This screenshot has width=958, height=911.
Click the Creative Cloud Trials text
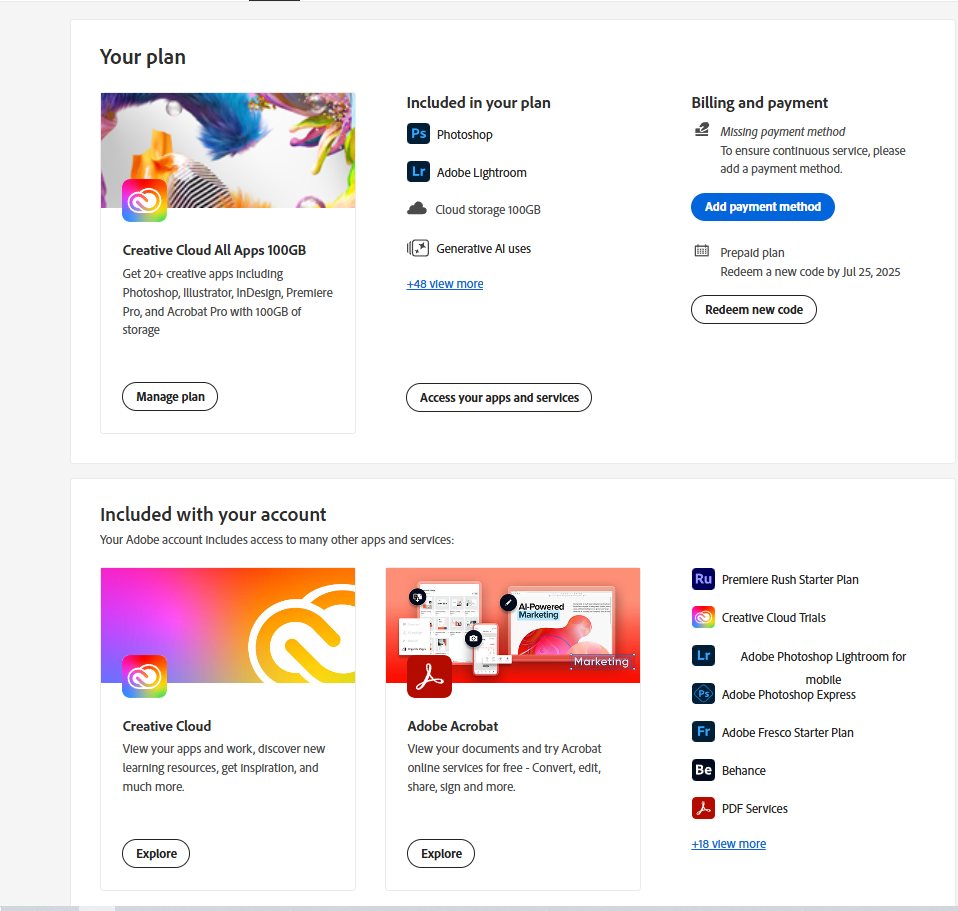[x=773, y=618]
